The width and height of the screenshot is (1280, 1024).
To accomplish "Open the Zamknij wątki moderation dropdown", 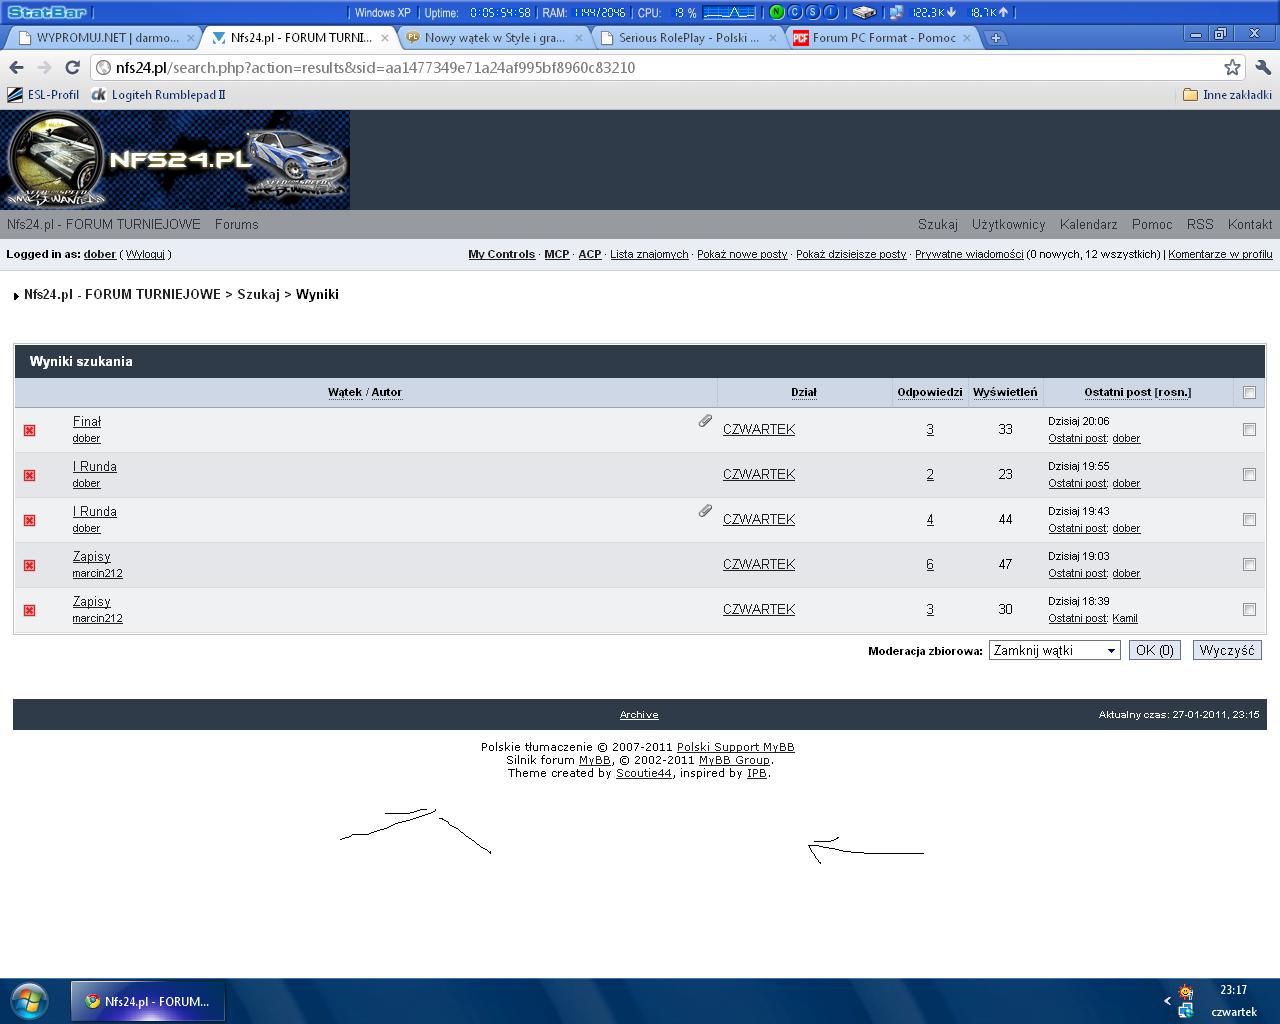I will coord(1054,650).
